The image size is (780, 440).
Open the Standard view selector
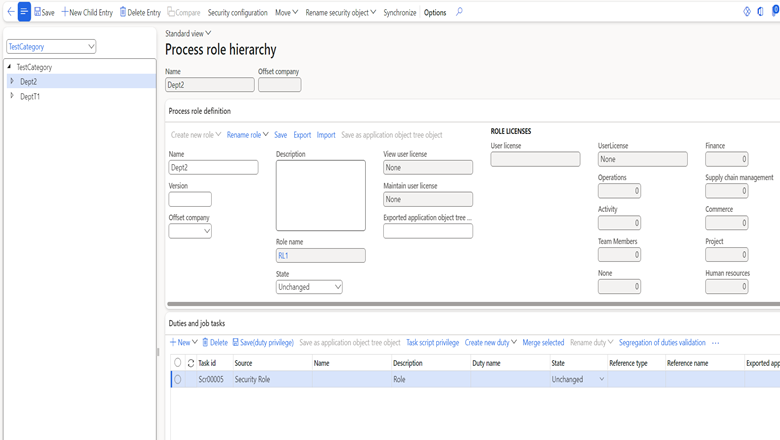coord(188,33)
